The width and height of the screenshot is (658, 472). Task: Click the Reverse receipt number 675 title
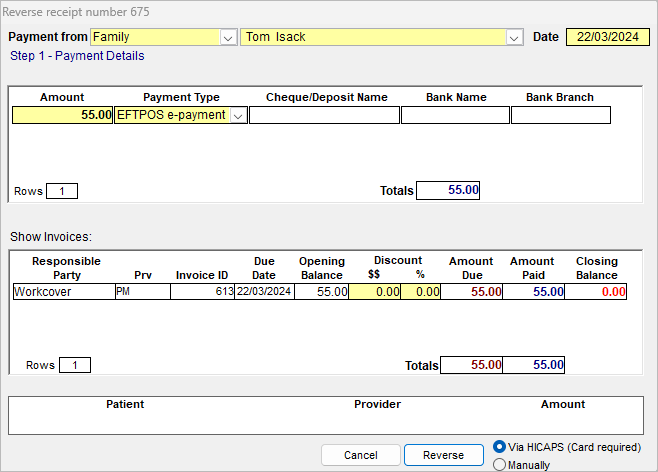click(76, 12)
